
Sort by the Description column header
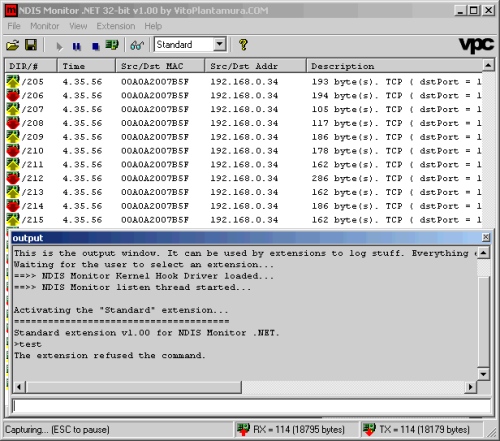point(394,66)
